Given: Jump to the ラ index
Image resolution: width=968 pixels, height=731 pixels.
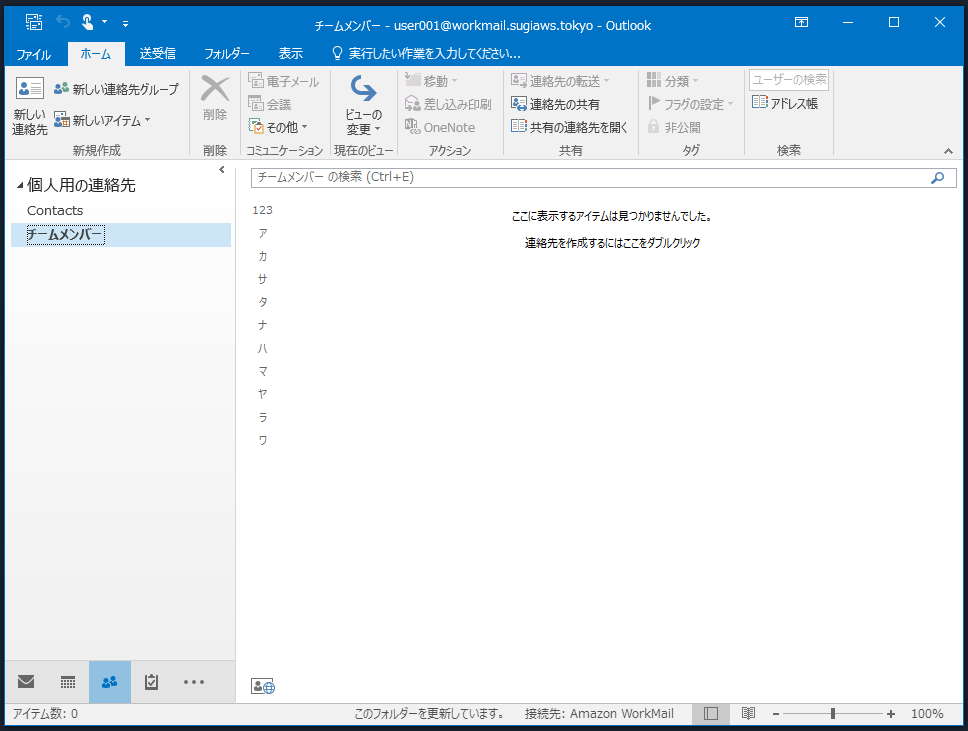Looking at the screenshot, I should [x=263, y=417].
